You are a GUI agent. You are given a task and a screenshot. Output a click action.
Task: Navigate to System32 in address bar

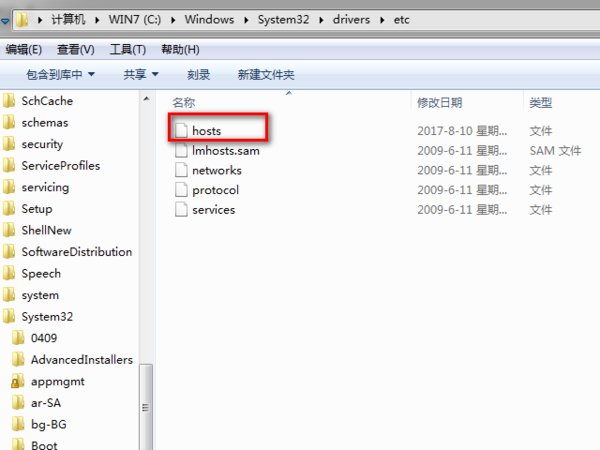pos(284,19)
